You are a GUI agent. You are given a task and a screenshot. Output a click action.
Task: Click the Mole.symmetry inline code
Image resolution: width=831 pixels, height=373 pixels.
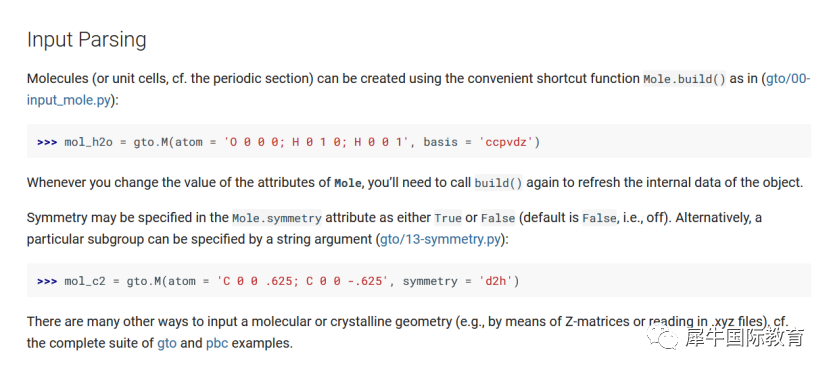point(277,218)
